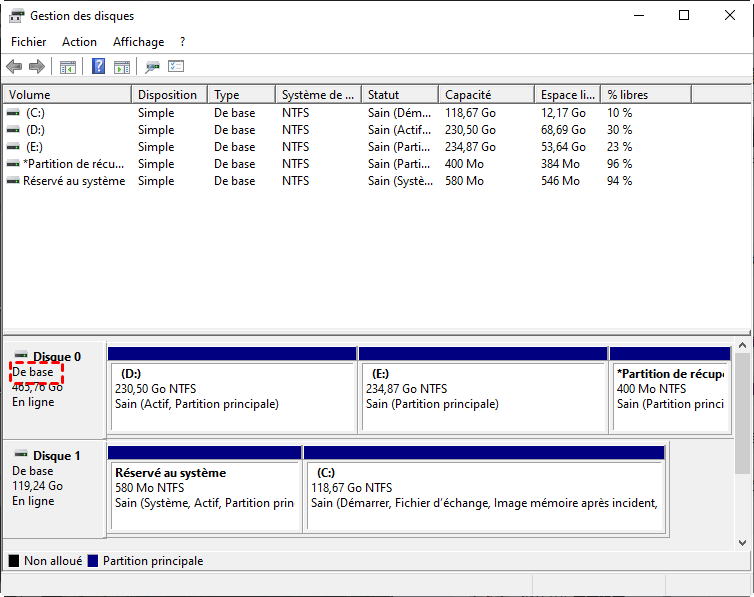Select the Réservé au système volume row

point(73,181)
